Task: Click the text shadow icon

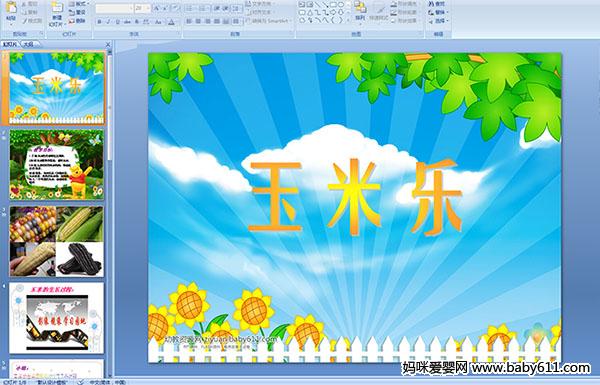Action: pyautogui.click(x=136, y=22)
